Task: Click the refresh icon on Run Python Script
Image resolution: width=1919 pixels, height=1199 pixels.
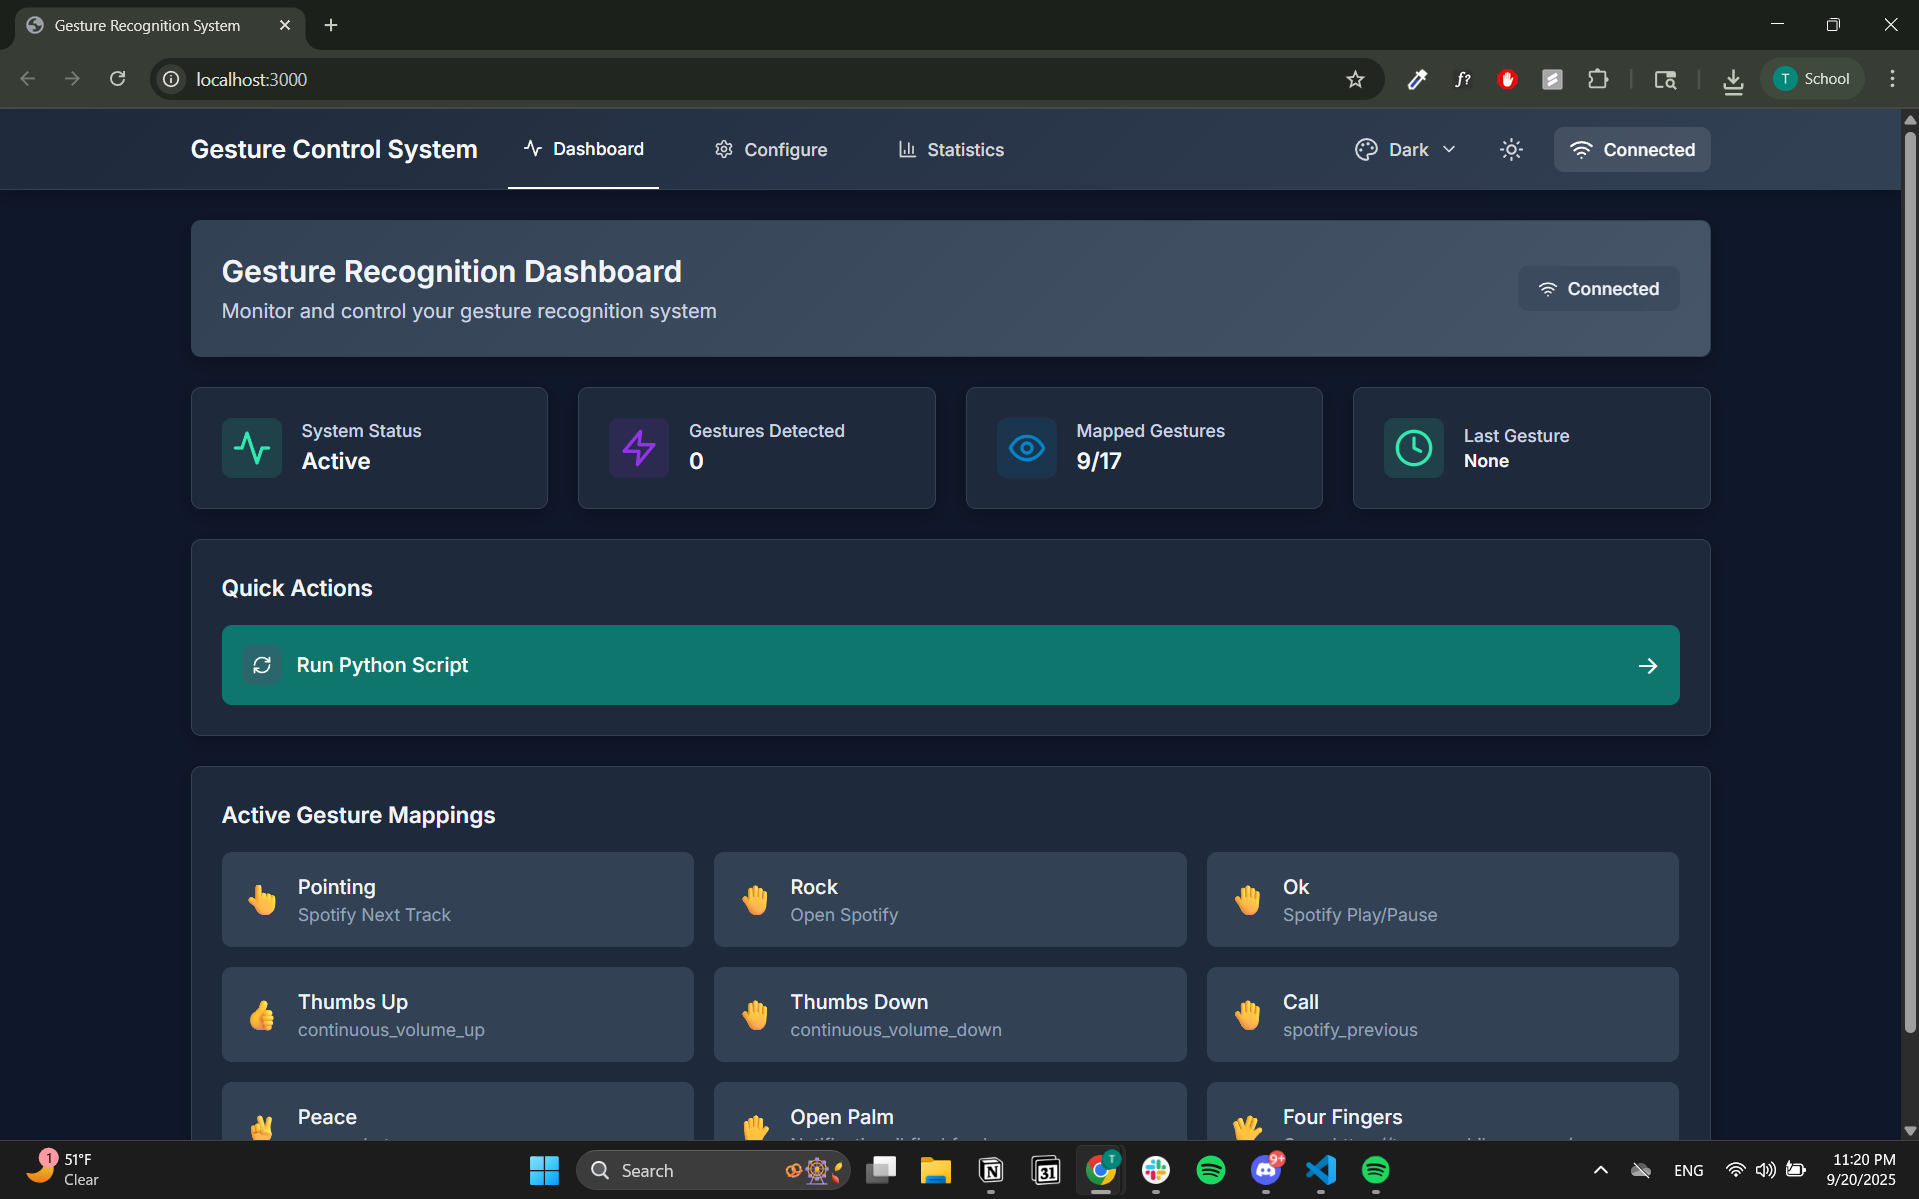Action: (262, 665)
